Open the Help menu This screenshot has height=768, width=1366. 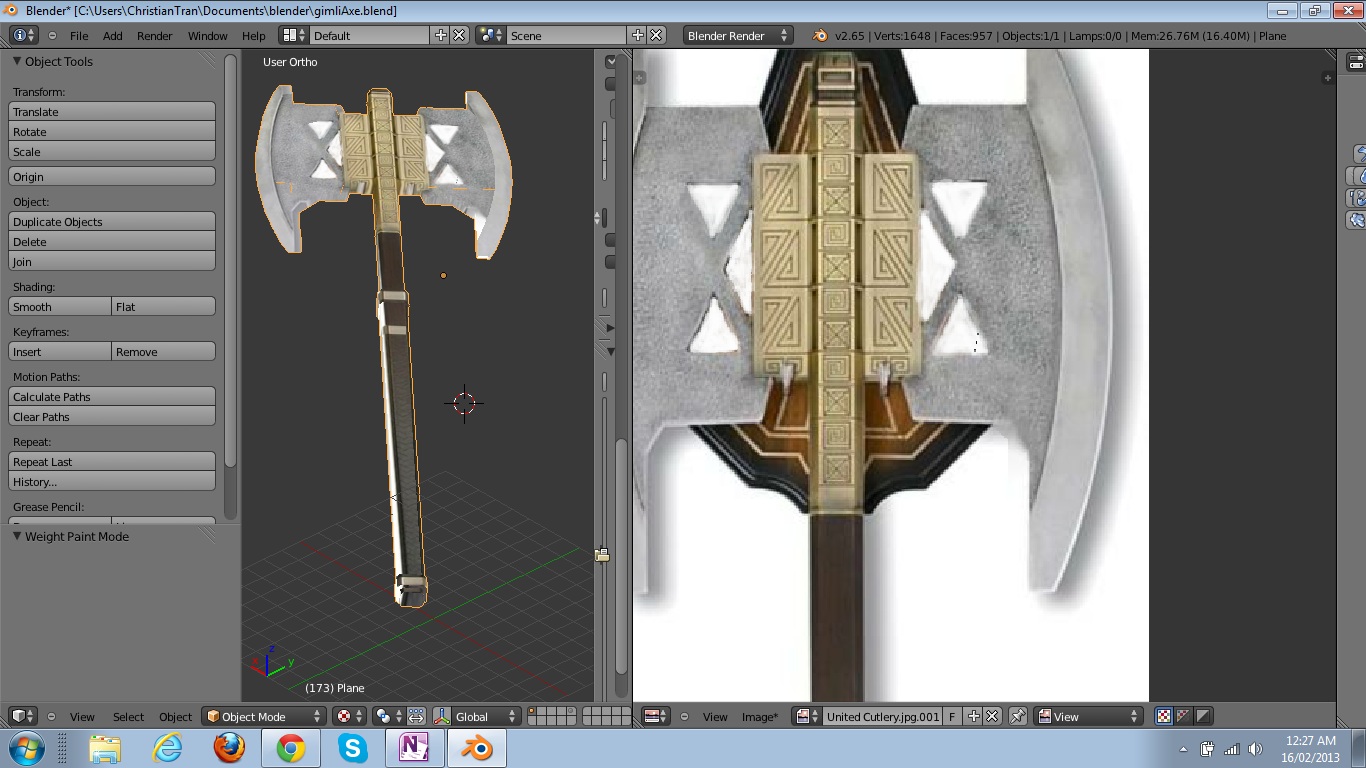[x=254, y=35]
